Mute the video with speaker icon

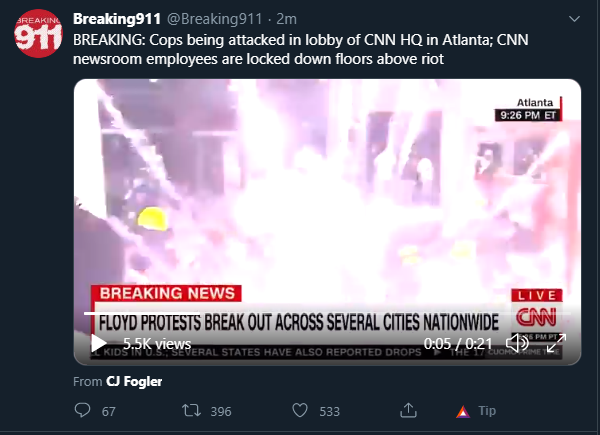(x=517, y=343)
